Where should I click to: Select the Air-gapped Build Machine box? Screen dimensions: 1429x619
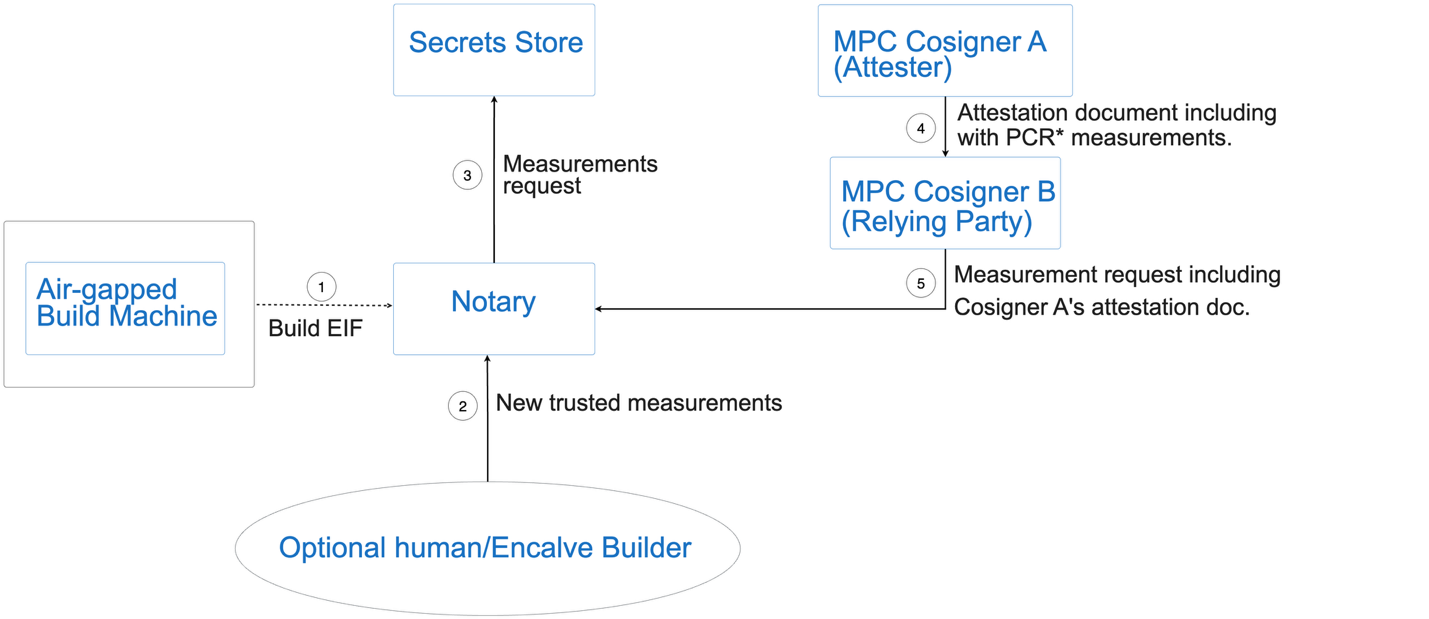pyautogui.click(x=126, y=308)
